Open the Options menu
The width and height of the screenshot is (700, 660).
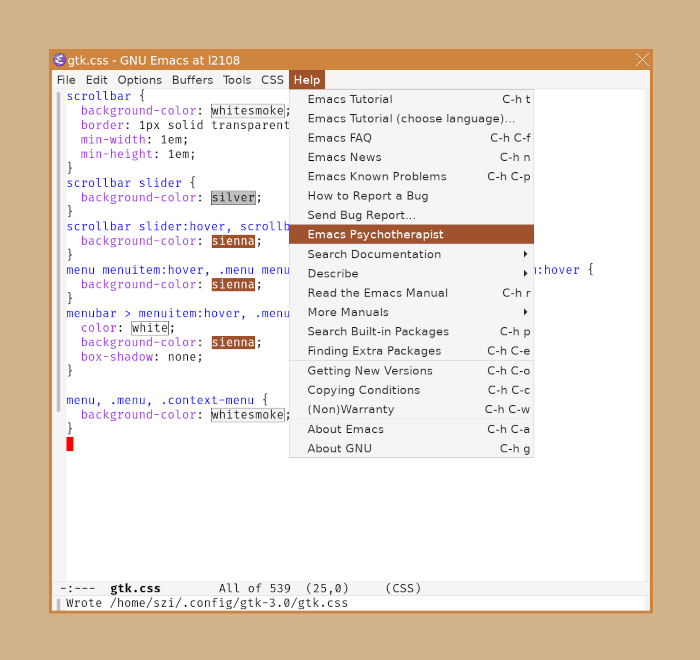click(x=139, y=80)
